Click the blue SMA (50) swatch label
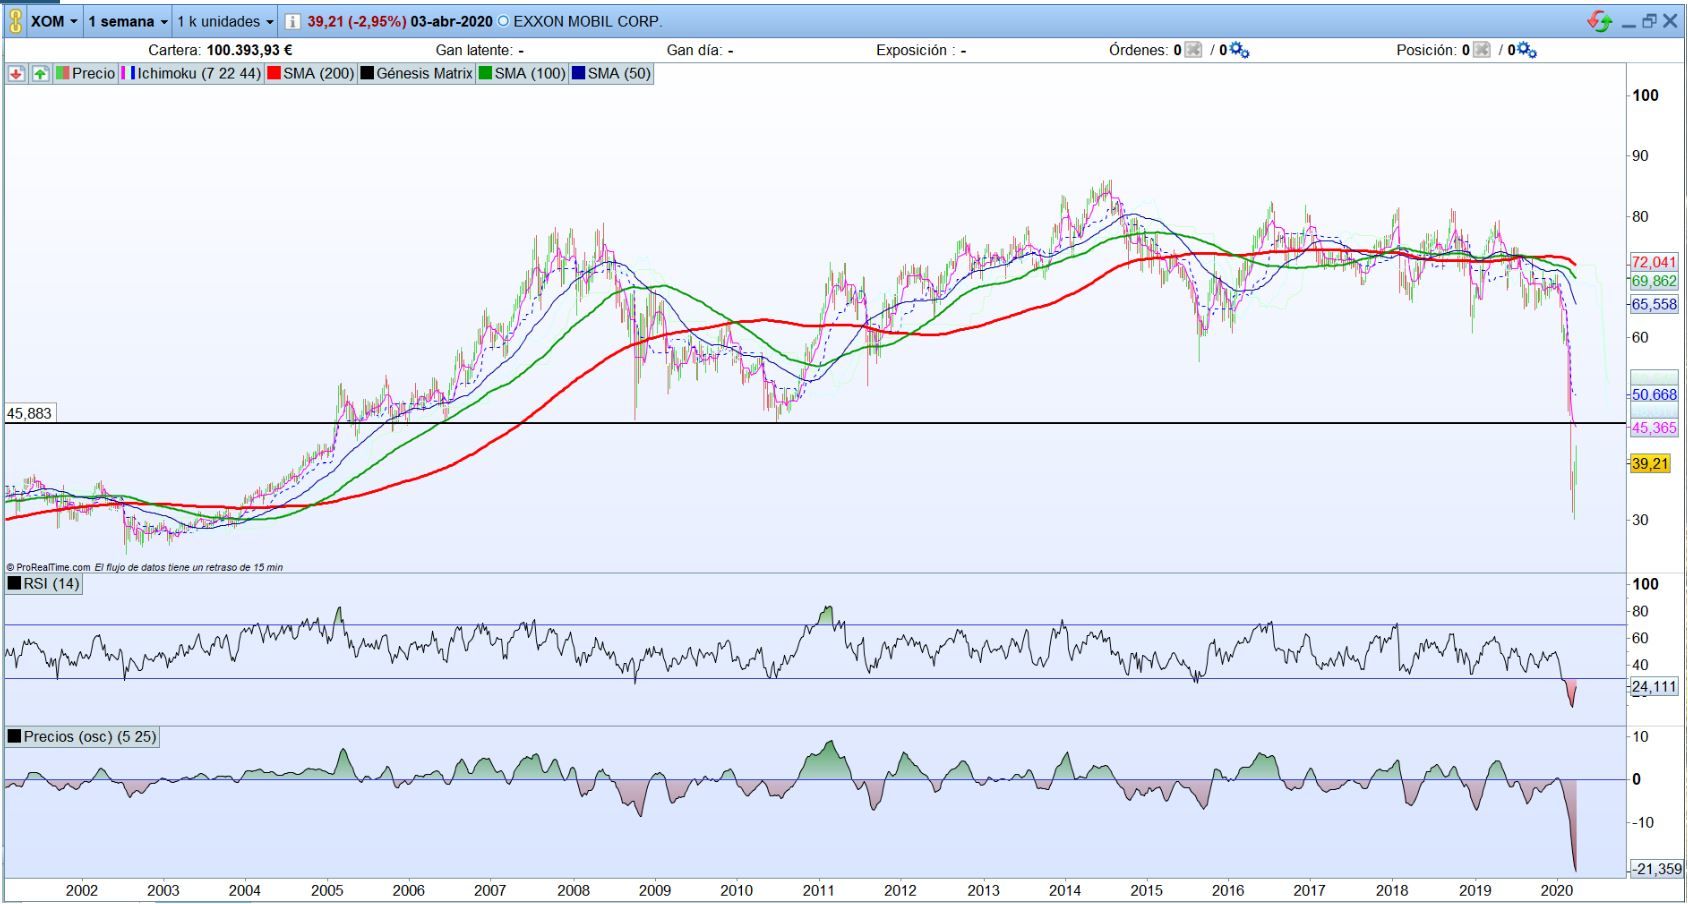The image size is (1688, 904). [611, 74]
